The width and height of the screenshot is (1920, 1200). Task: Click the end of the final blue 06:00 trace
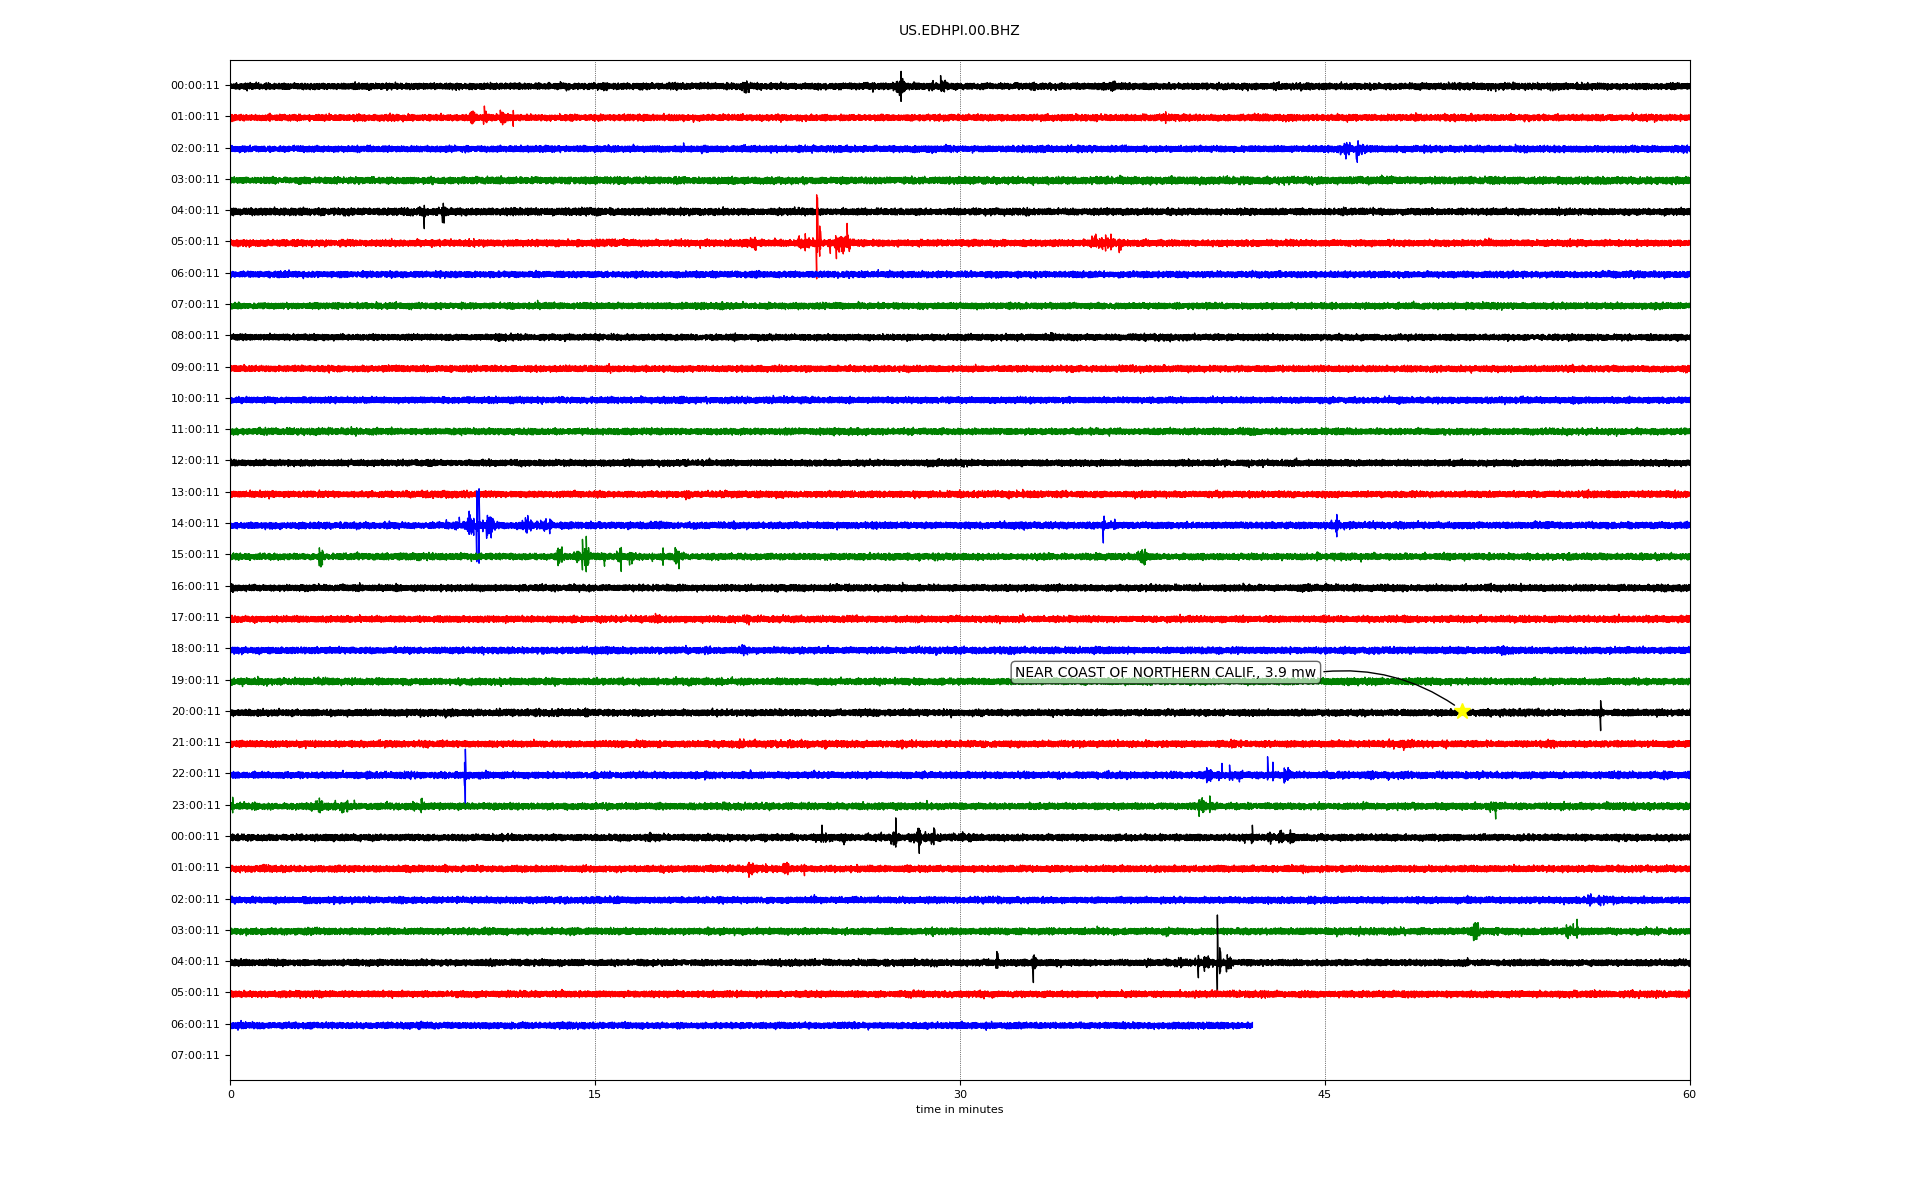1250,1025
